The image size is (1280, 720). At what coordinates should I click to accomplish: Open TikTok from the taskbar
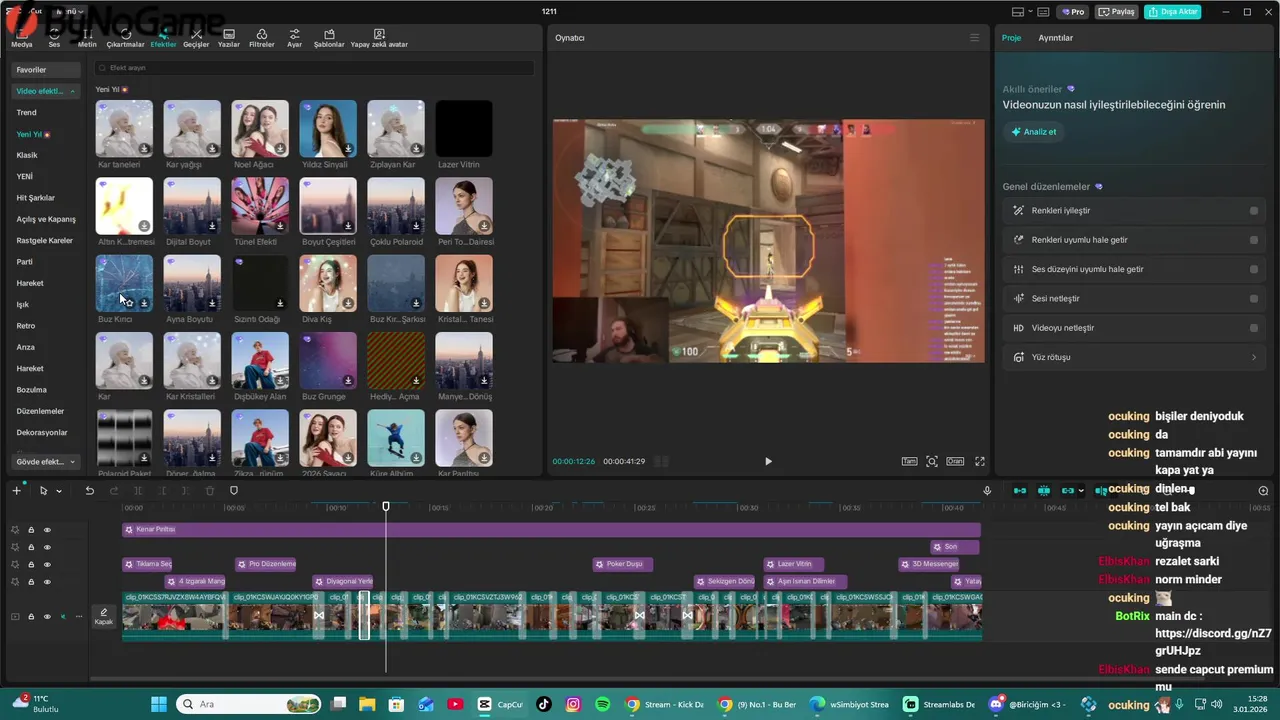tap(544, 704)
